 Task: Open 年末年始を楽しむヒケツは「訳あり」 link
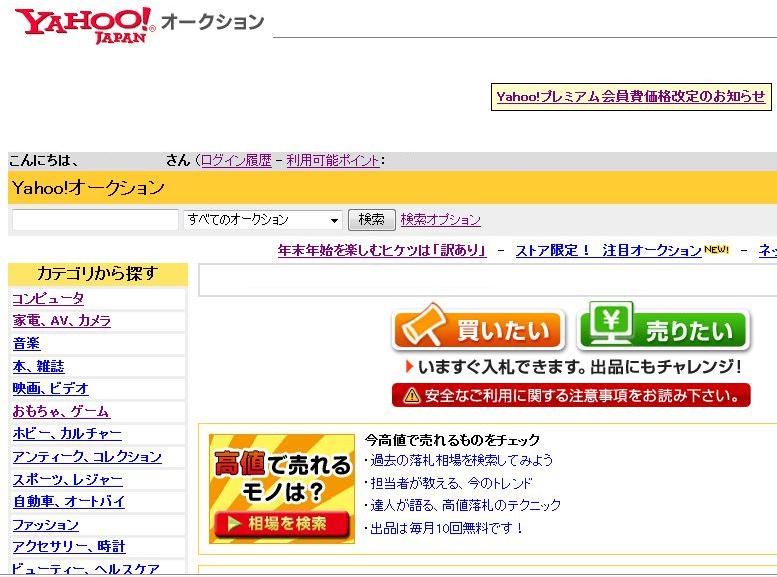click(382, 250)
